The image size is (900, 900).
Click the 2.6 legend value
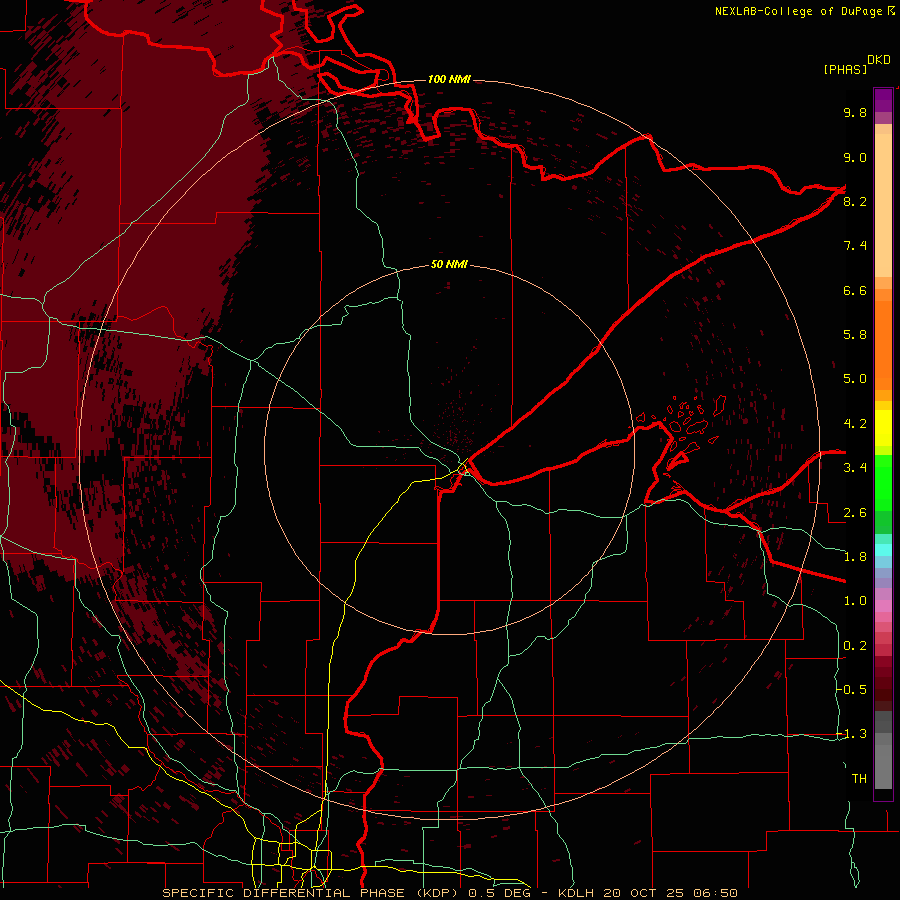point(855,513)
